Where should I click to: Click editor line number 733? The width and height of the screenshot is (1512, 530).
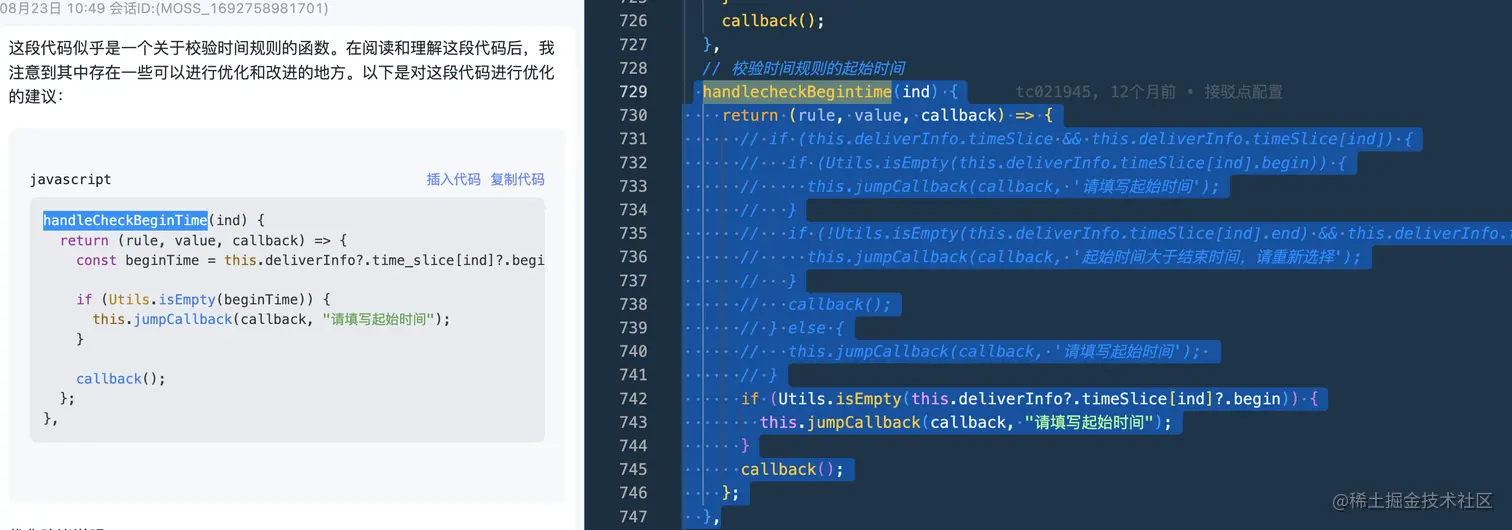pos(634,186)
